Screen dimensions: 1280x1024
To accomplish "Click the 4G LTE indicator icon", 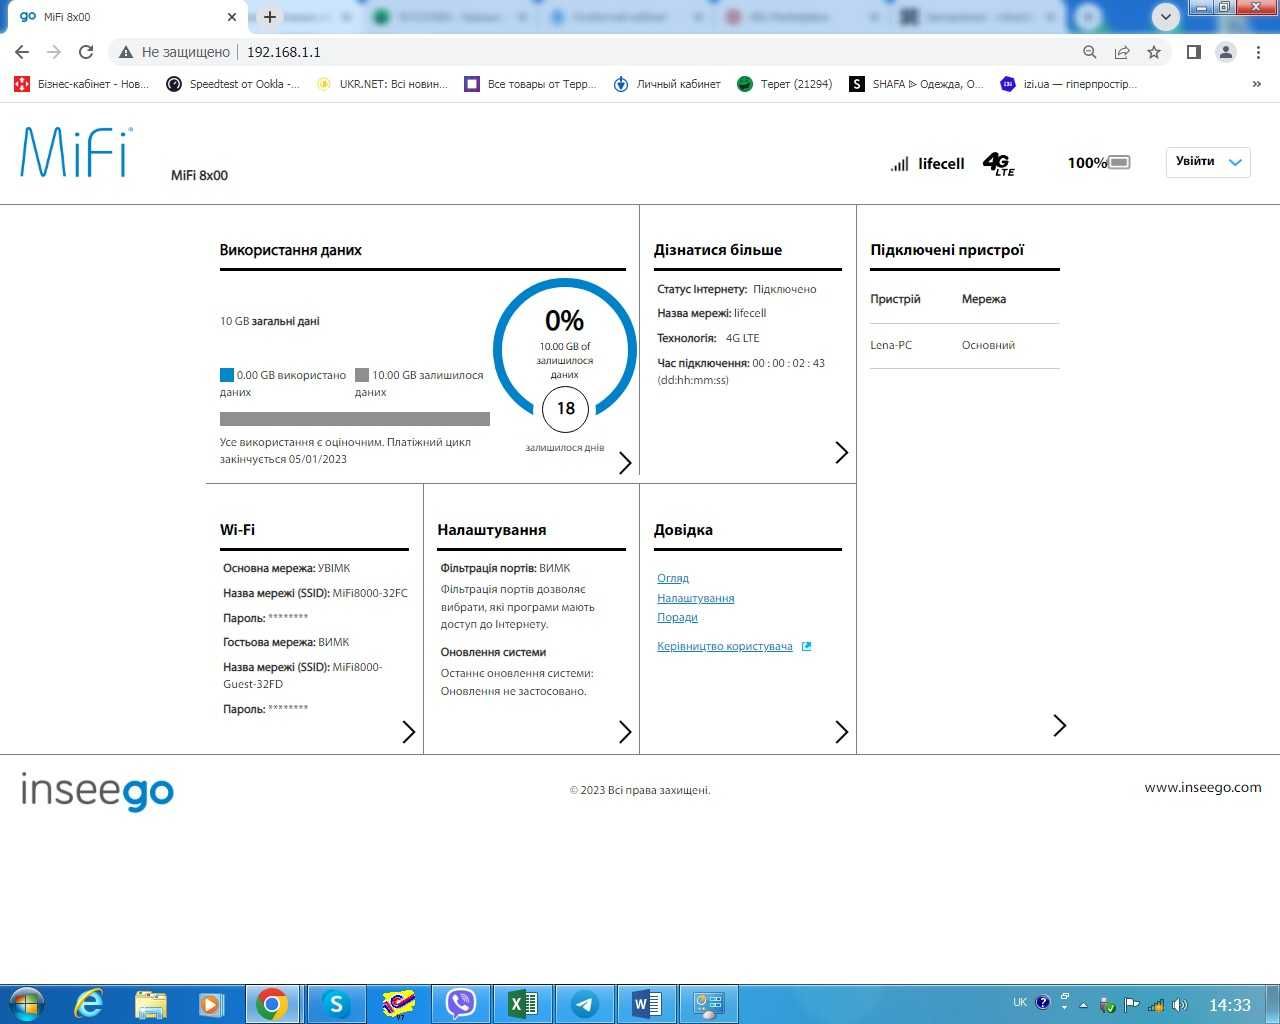I will pyautogui.click(x=998, y=164).
